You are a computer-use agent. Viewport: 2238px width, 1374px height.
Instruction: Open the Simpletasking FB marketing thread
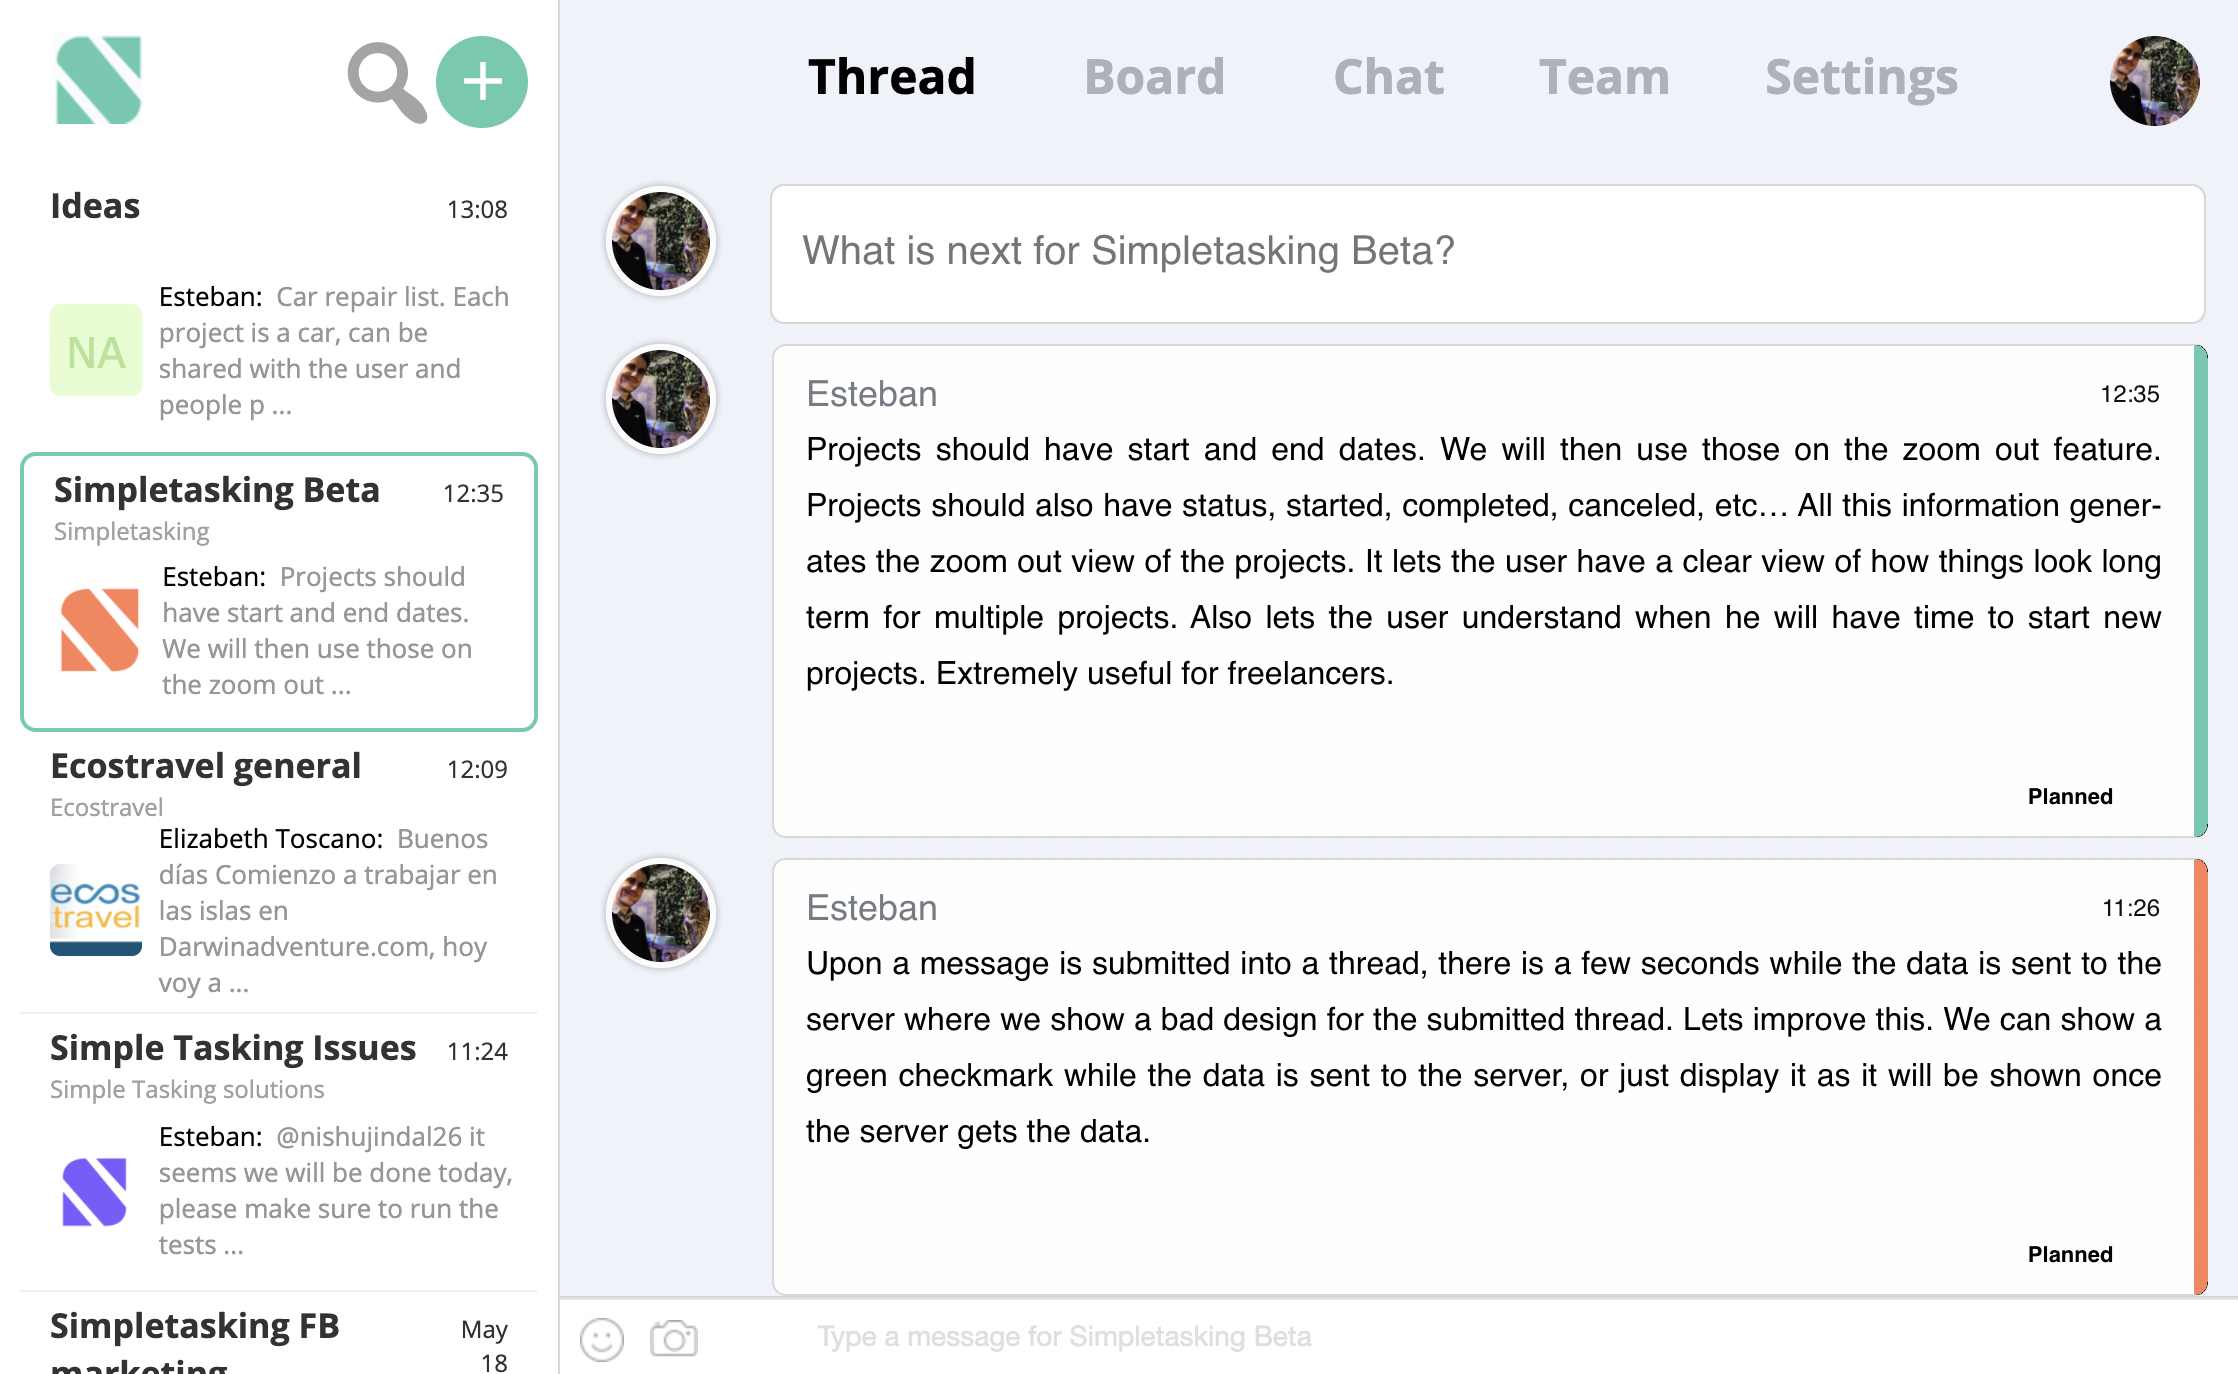[279, 1336]
